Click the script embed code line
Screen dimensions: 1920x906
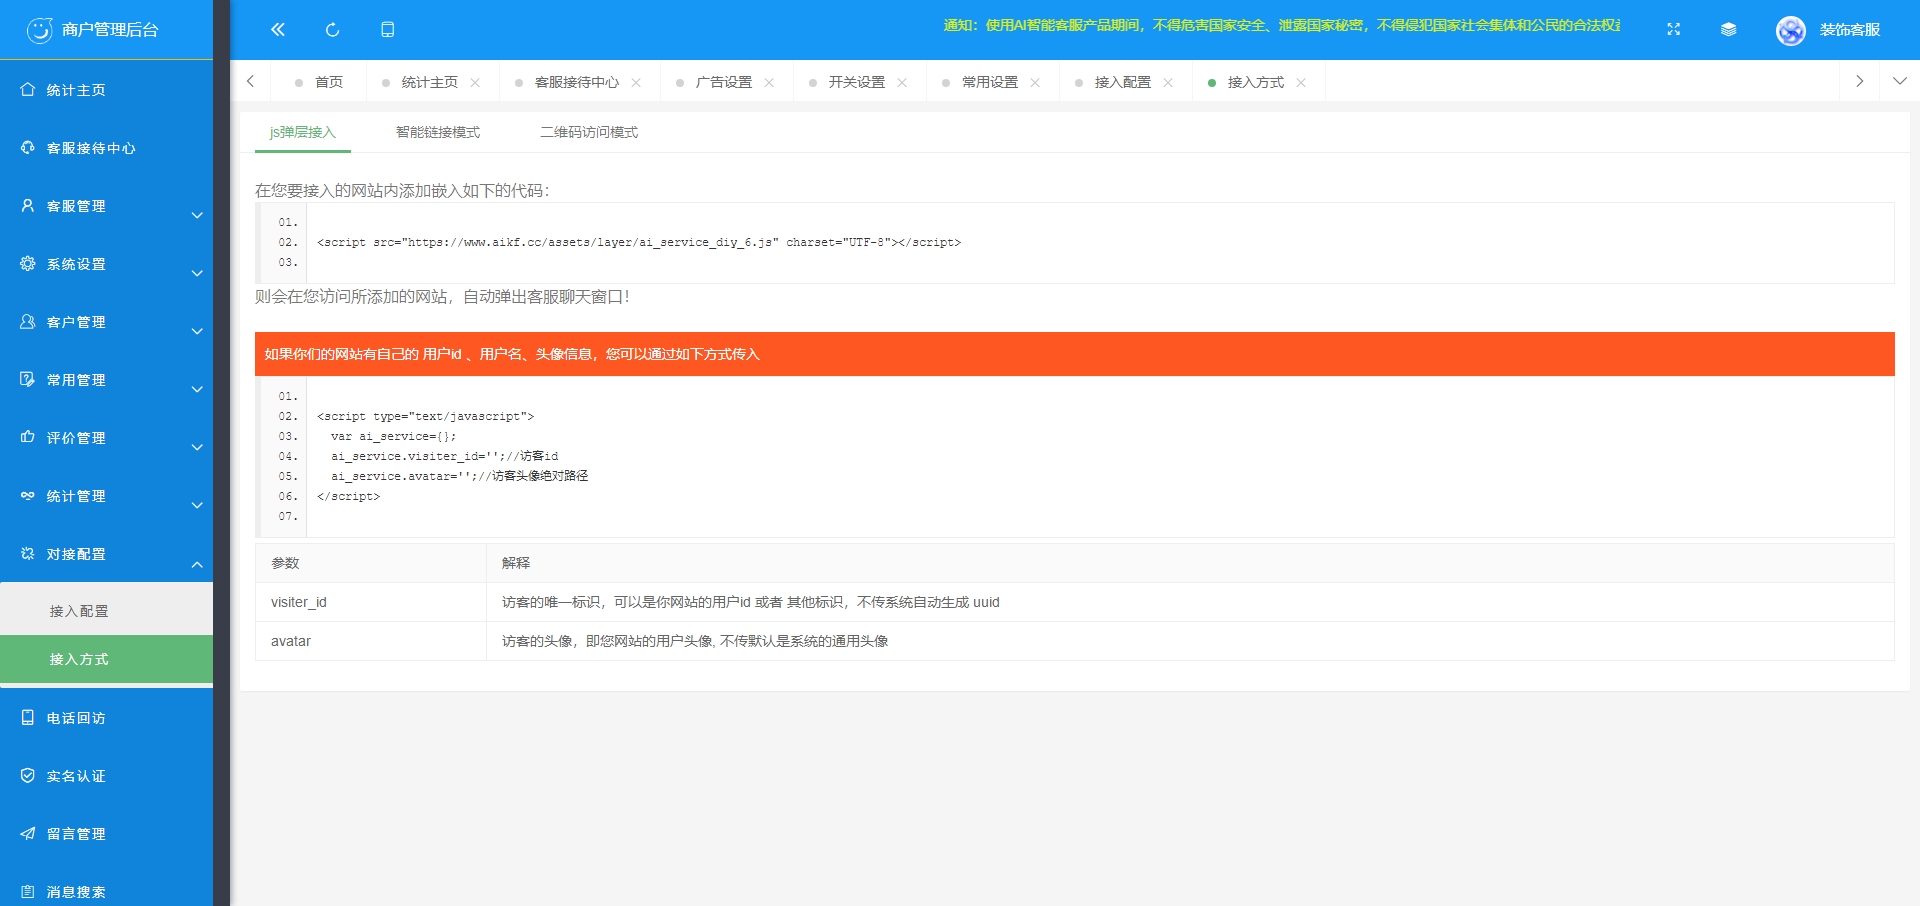(x=638, y=243)
